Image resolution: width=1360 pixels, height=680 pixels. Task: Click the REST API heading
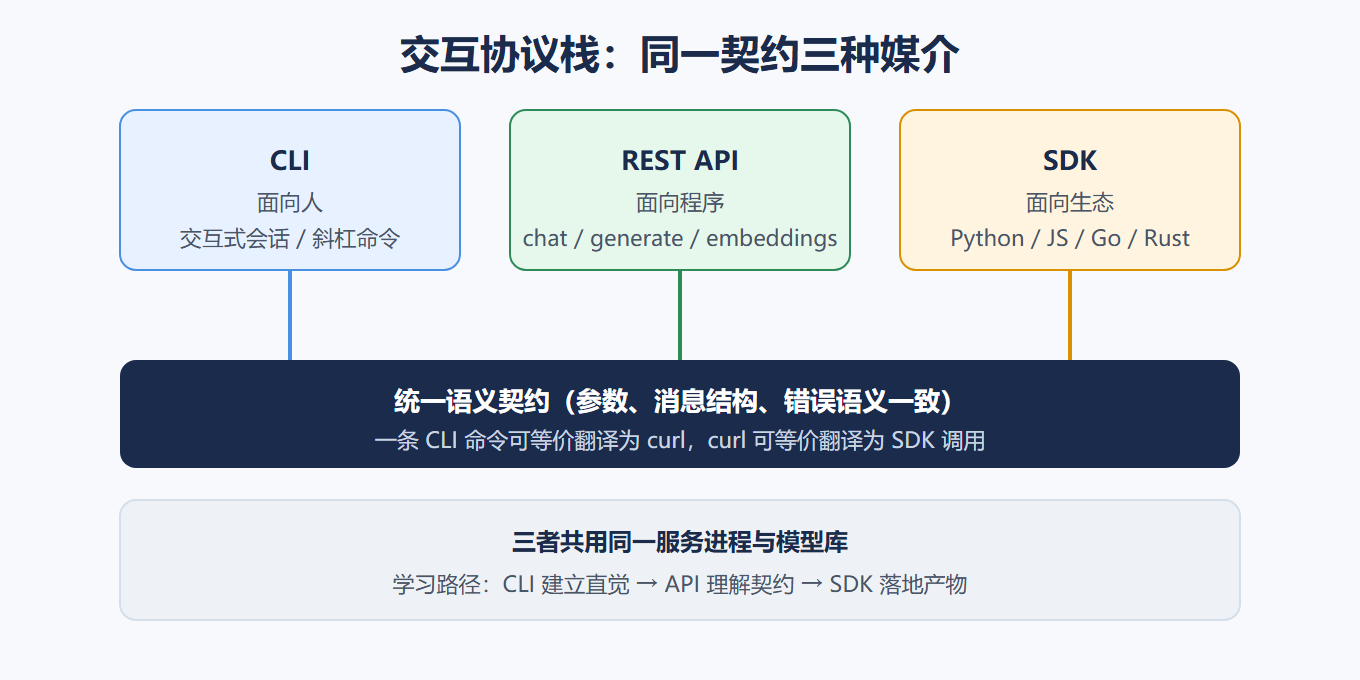680,160
